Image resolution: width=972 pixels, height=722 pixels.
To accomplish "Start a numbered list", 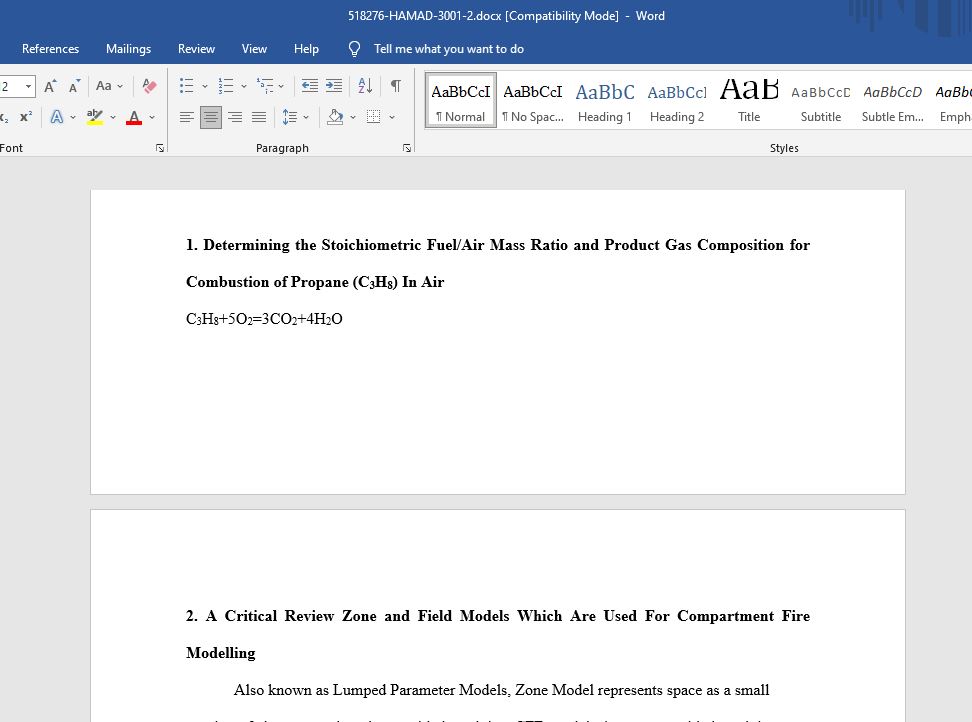I will click(x=226, y=86).
